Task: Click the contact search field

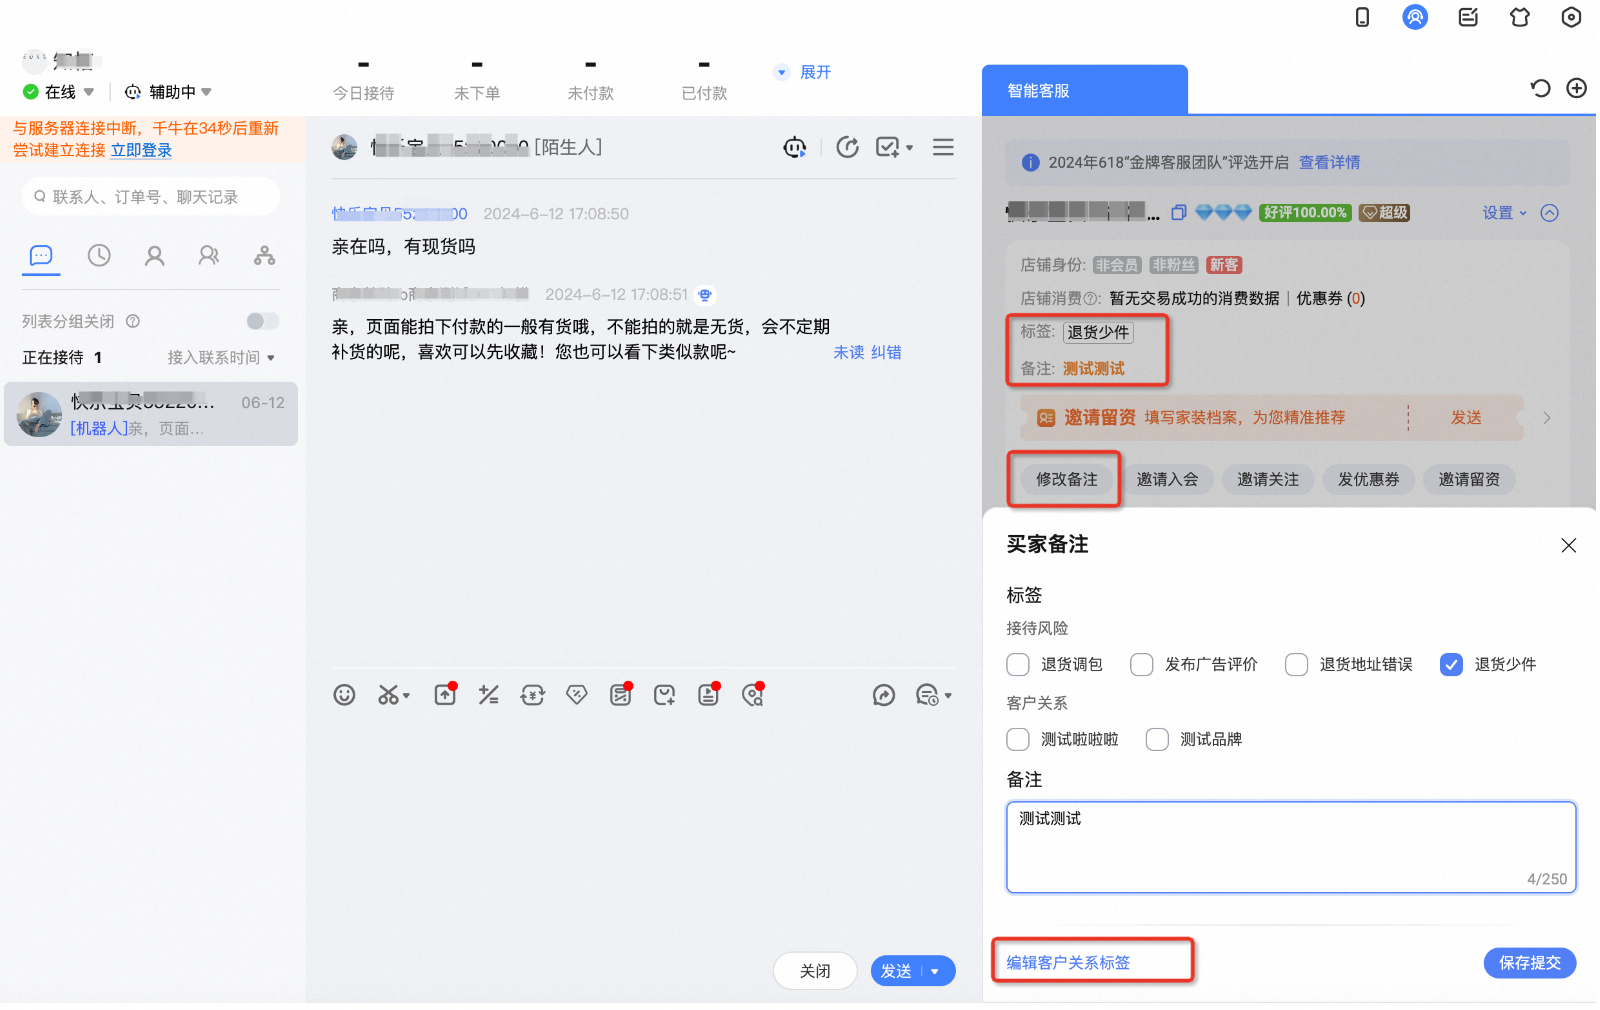Action: [x=151, y=197]
